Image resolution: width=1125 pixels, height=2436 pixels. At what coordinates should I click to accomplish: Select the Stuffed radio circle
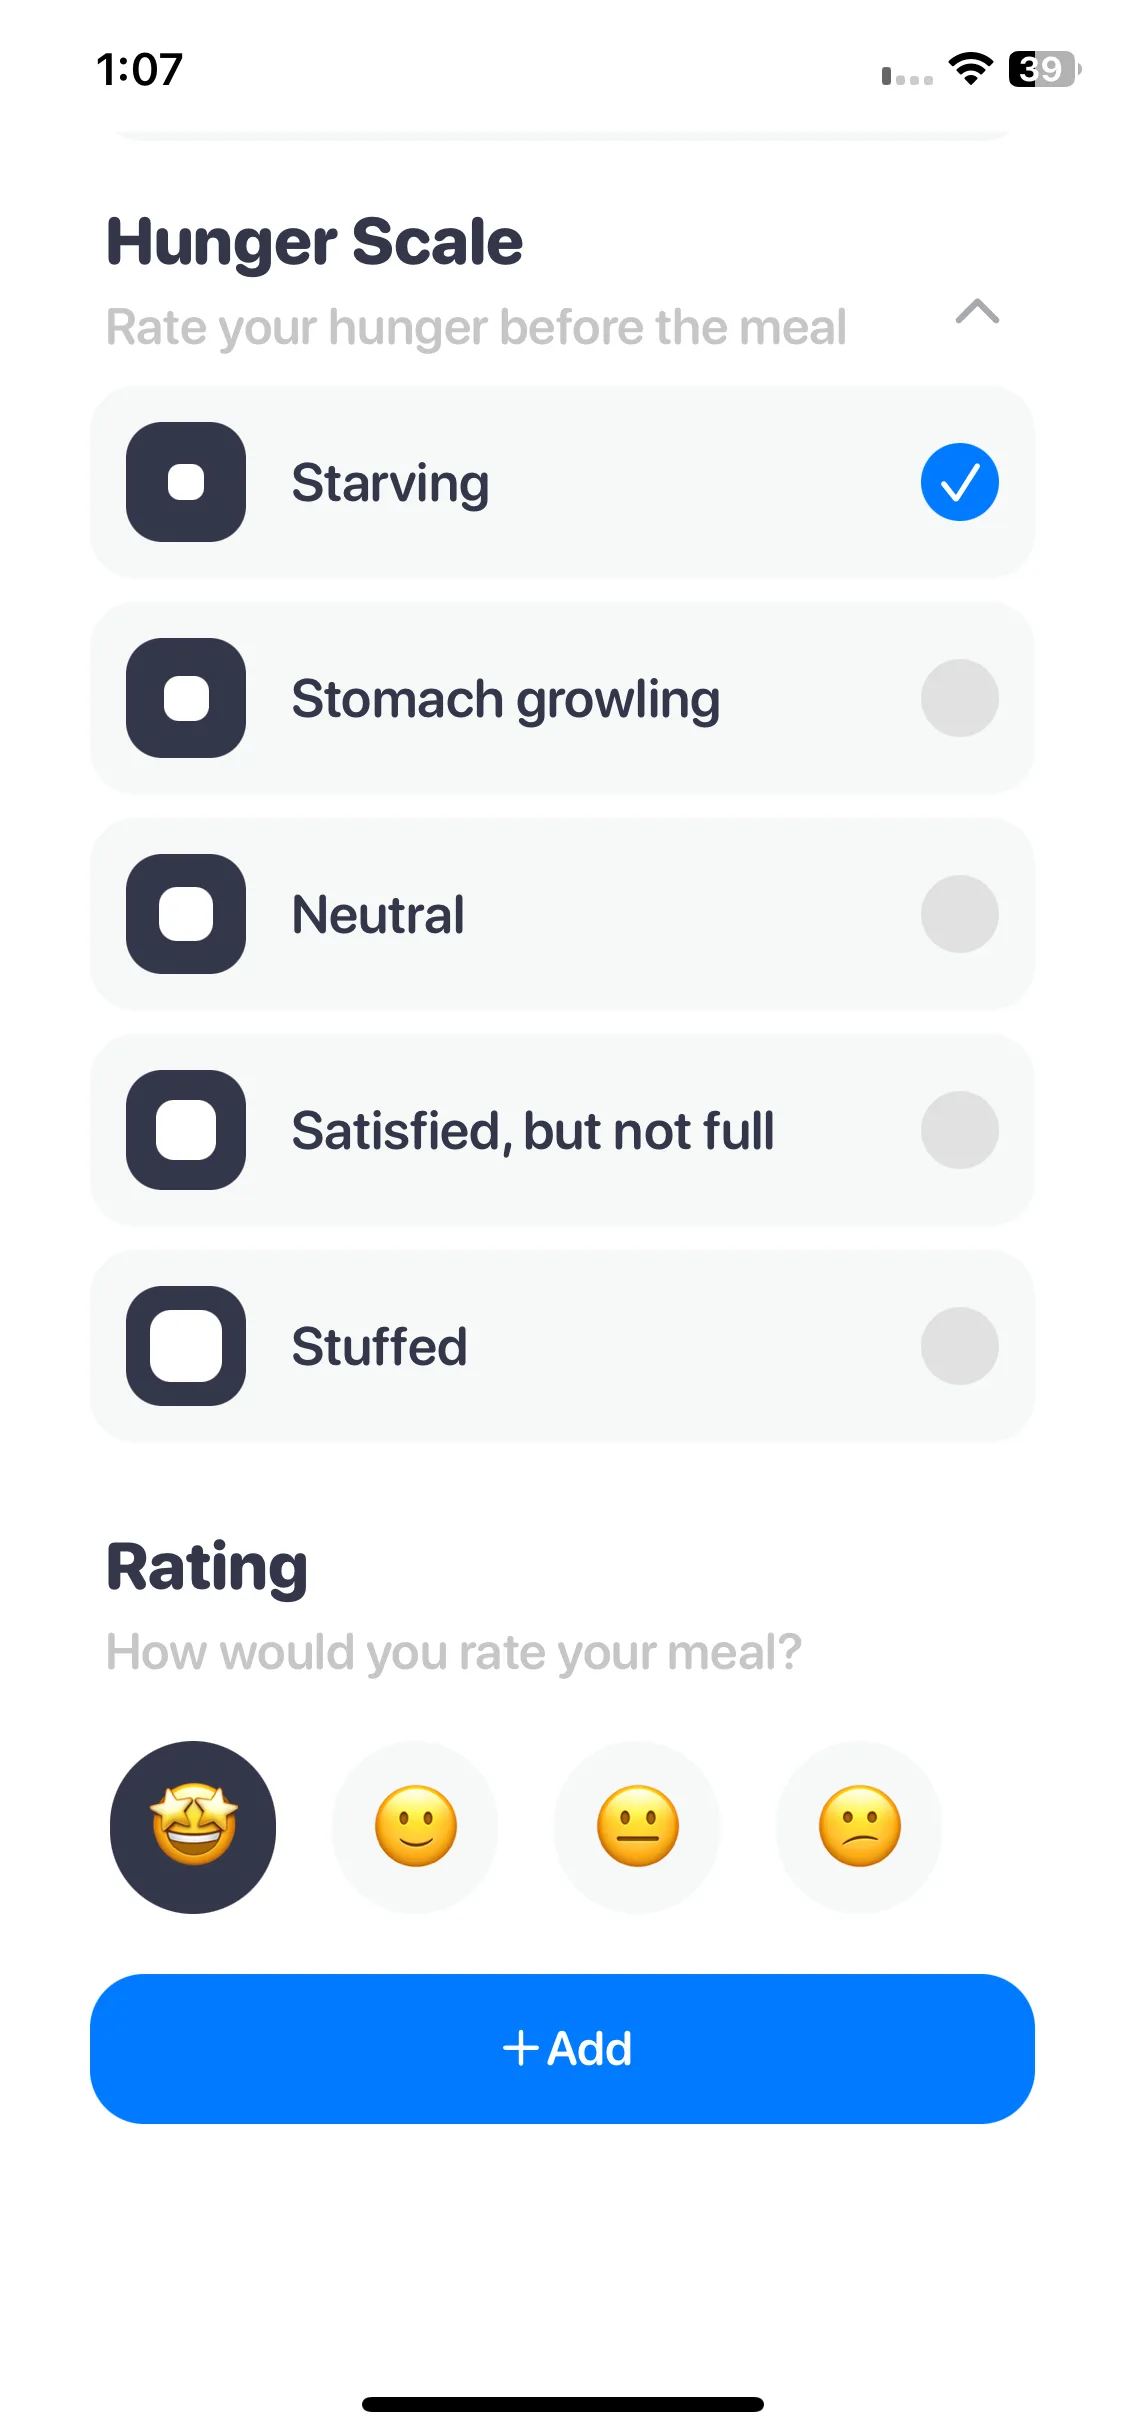coord(960,1346)
